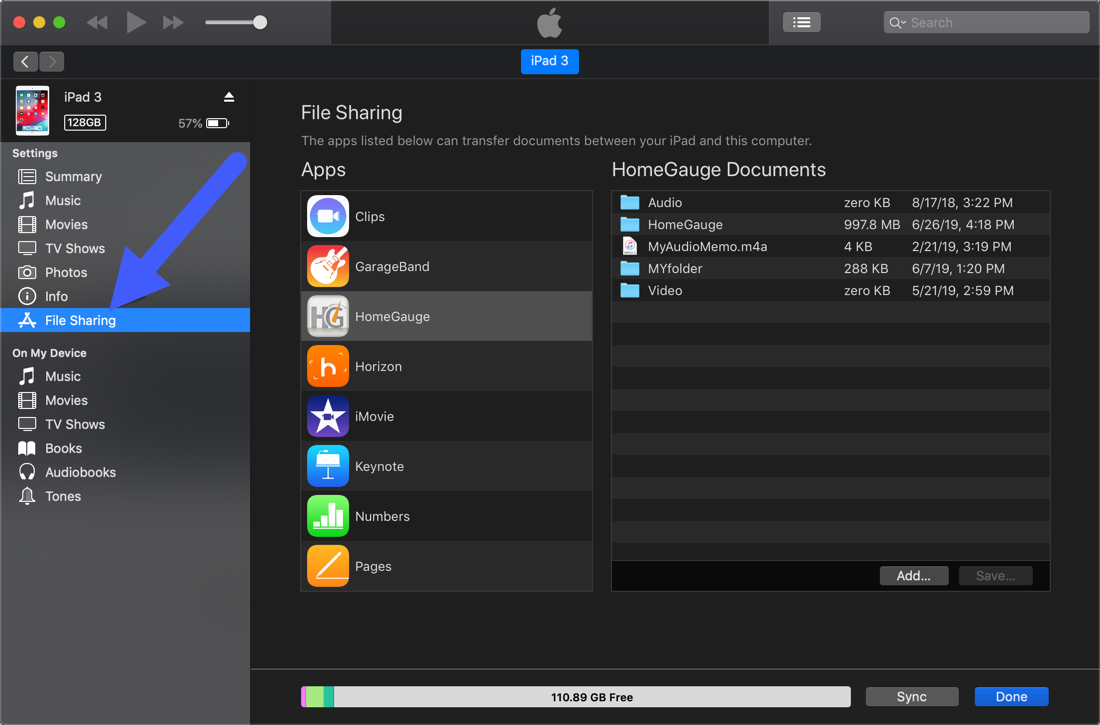1100x725 pixels.
Task: Click the 2/21/19, 3:19 PM date
Action: coord(961,246)
